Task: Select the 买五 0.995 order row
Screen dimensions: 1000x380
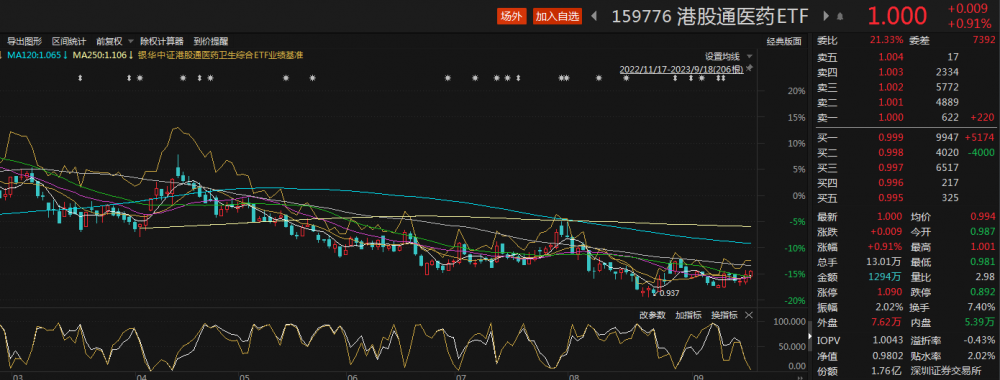Action: (x=906, y=198)
